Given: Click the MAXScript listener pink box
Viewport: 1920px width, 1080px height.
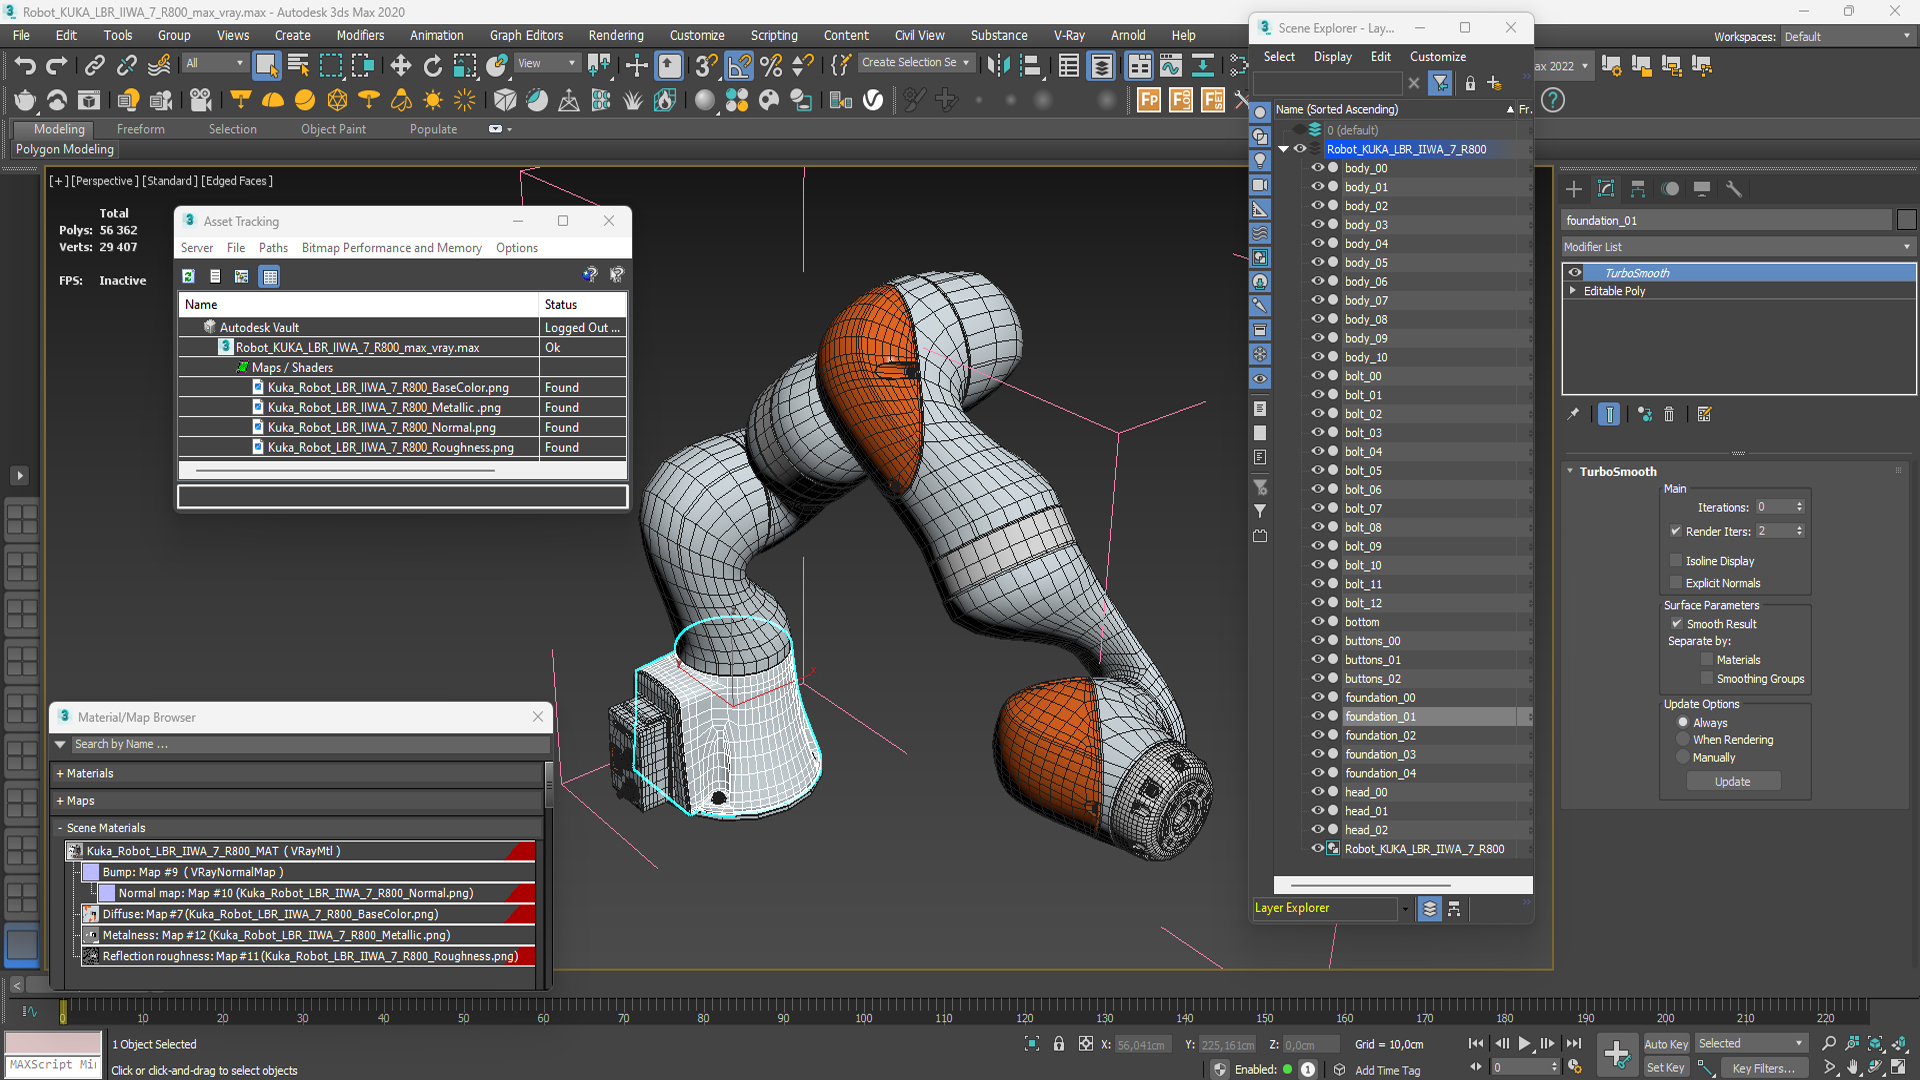Looking at the screenshot, I should click(53, 1043).
